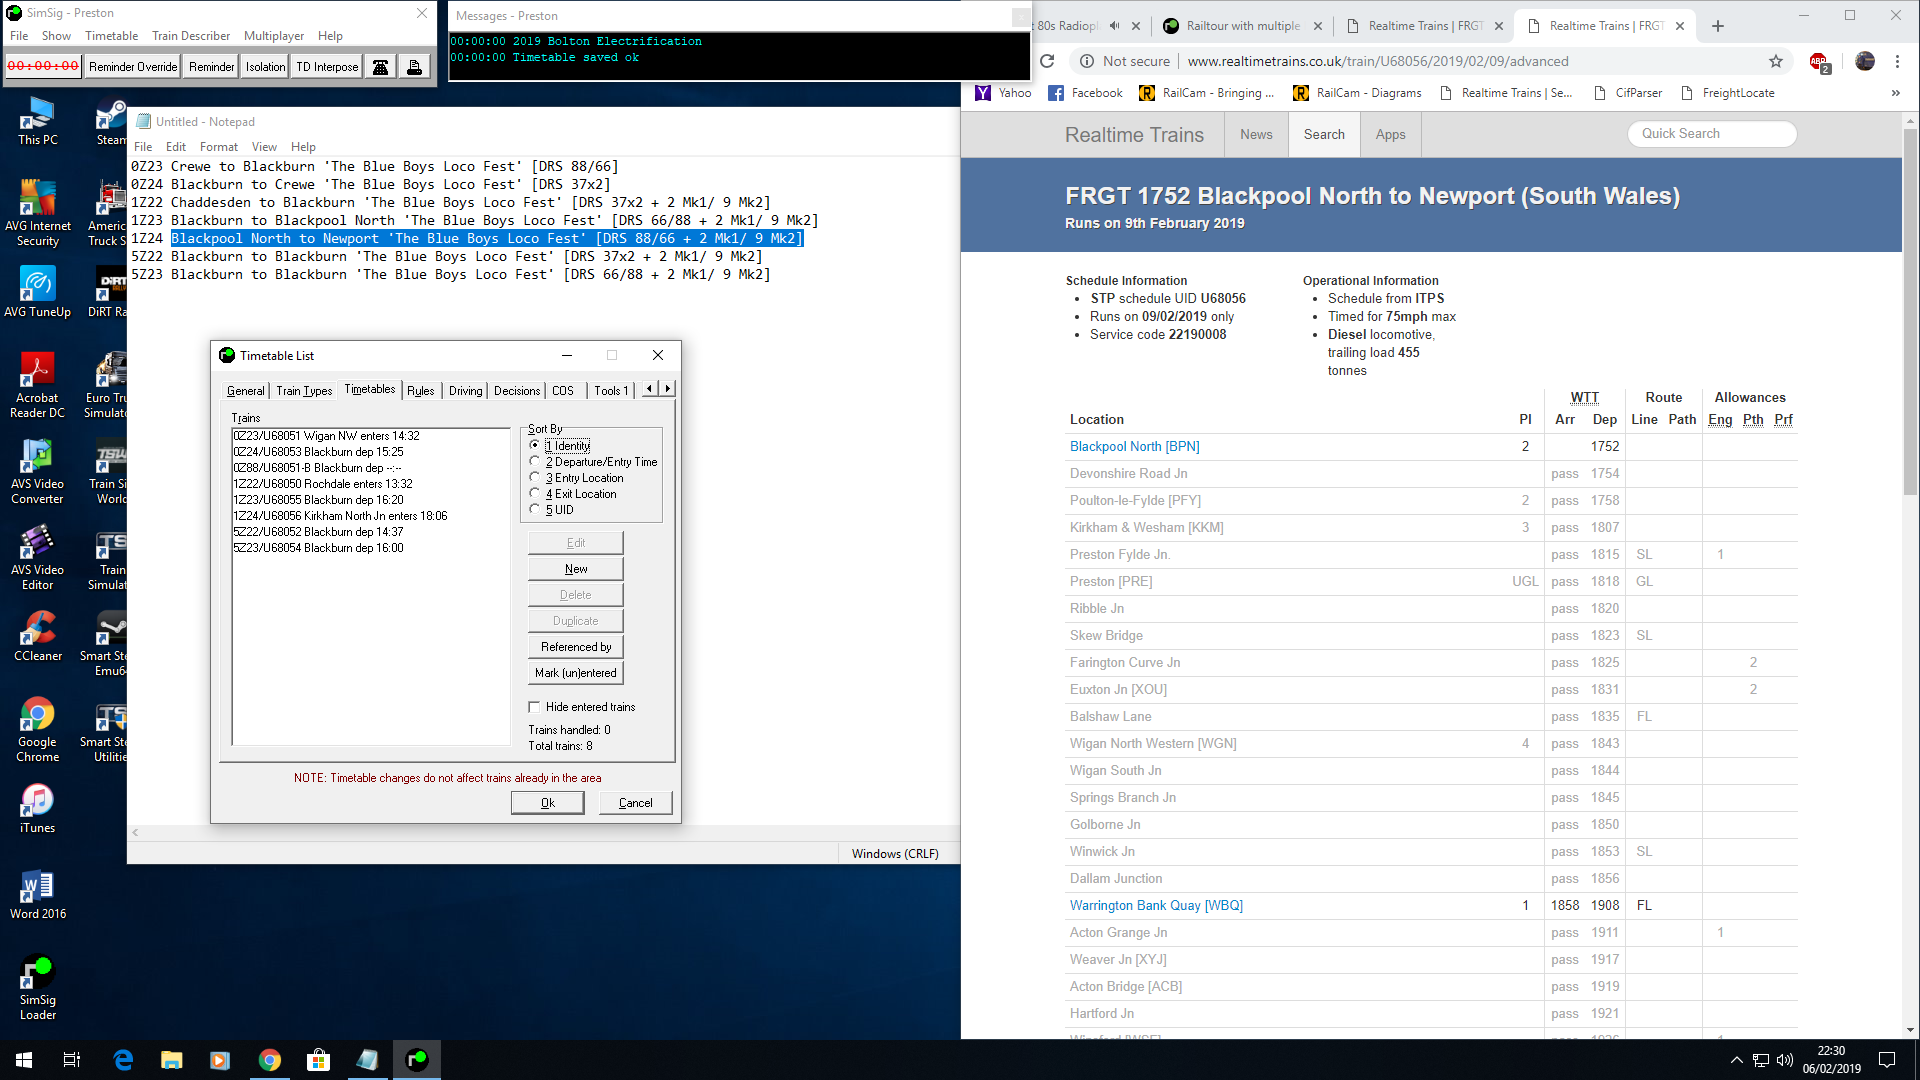Select train 0Z23/U68051 Wigan NW
The width and height of the screenshot is (1920, 1080).
click(326, 436)
